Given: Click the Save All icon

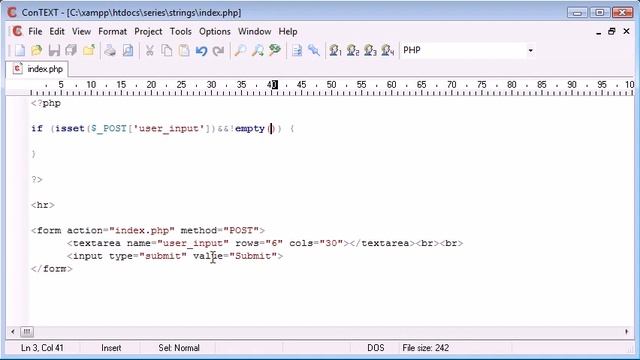Looking at the screenshot, I should click(x=71, y=51).
